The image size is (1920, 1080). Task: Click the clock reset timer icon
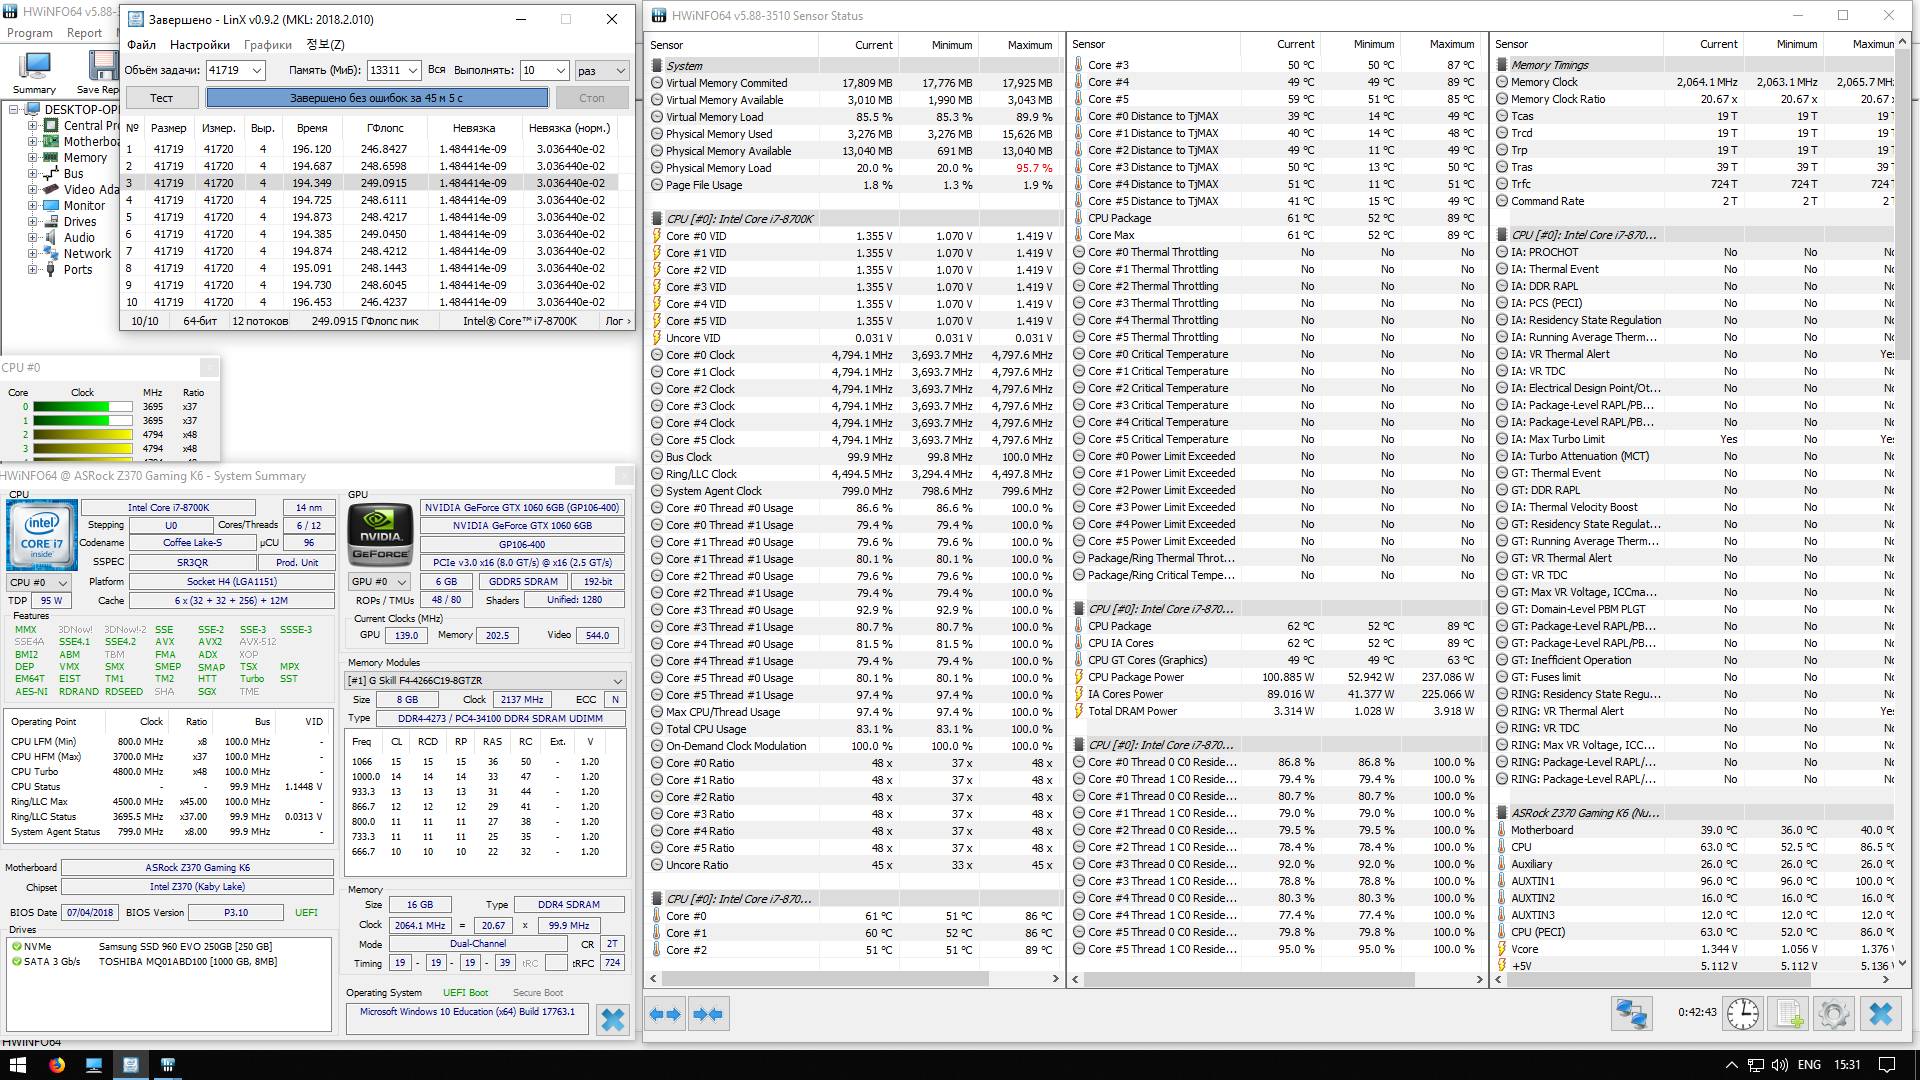coord(1743,1014)
